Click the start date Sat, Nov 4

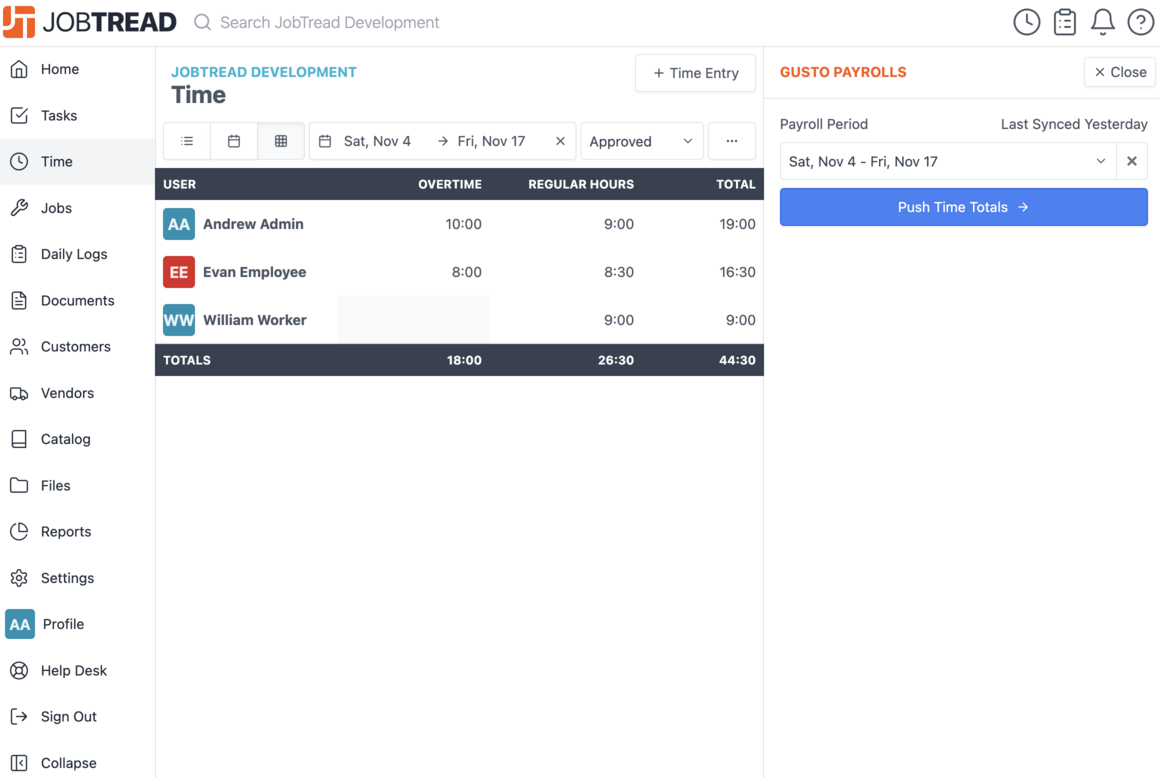pyautogui.click(x=377, y=141)
